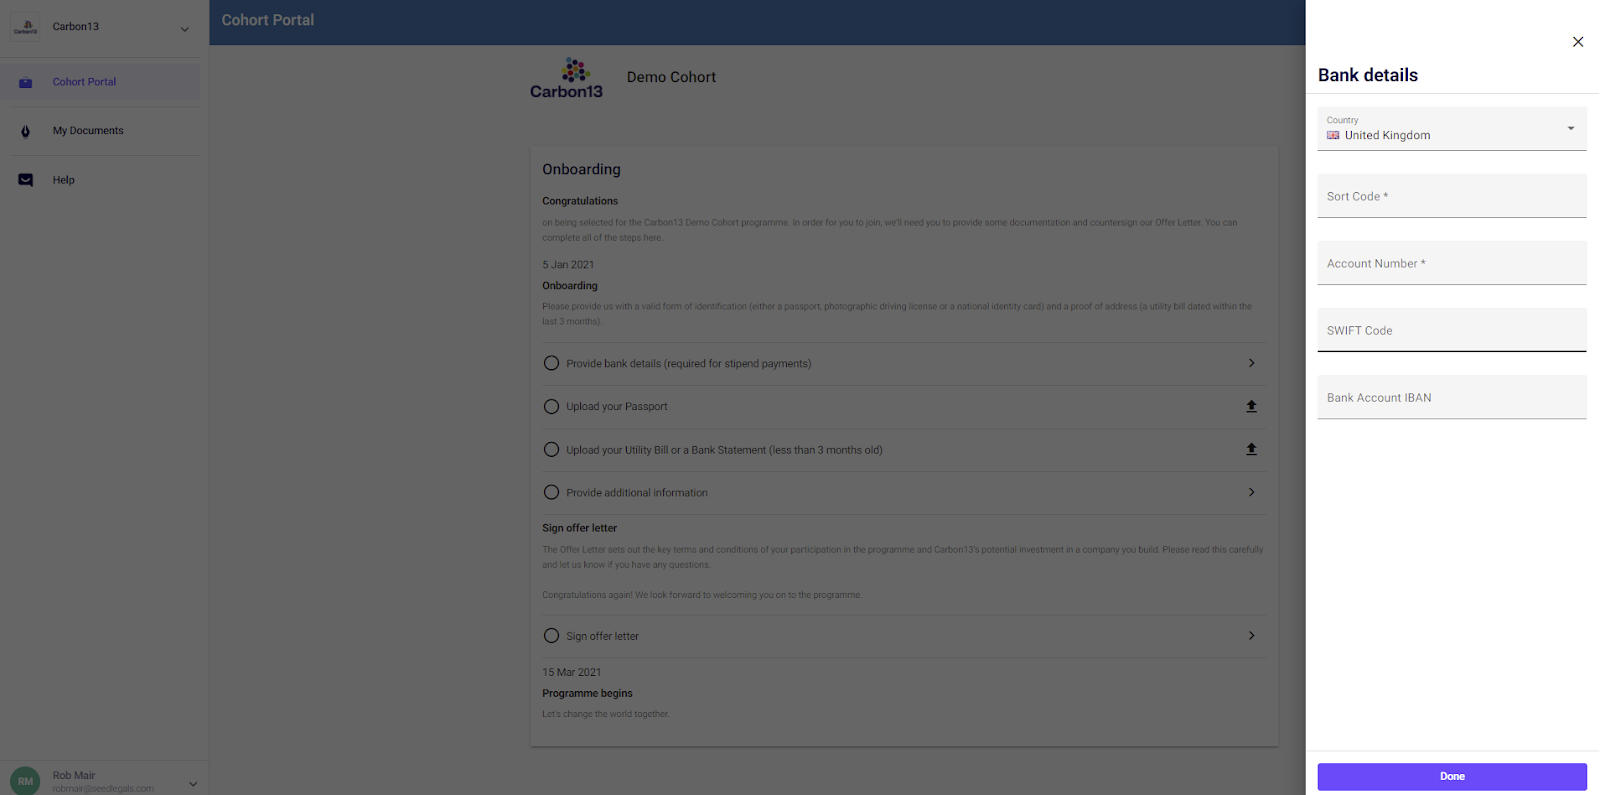
Task: Toggle the Provide bank details circle
Action: click(x=551, y=363)
